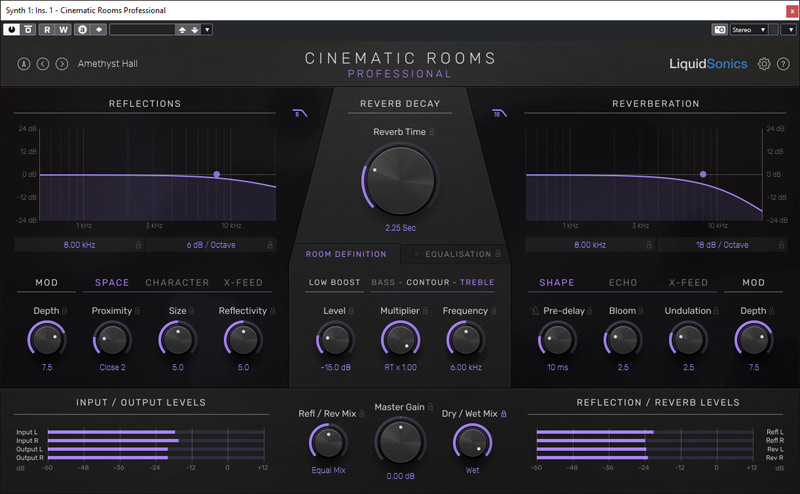
Task: Enable the host Write automation button
Action: 63,30
